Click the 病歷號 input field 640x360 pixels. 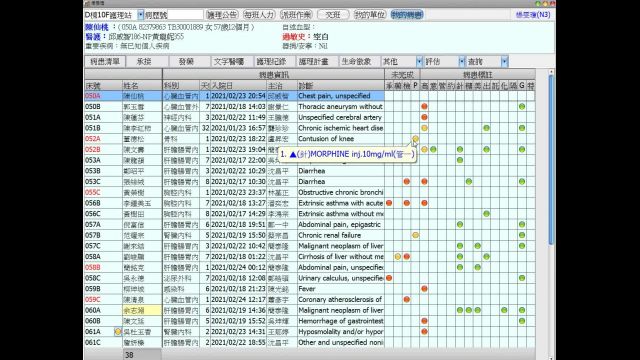tap(185, 15)
